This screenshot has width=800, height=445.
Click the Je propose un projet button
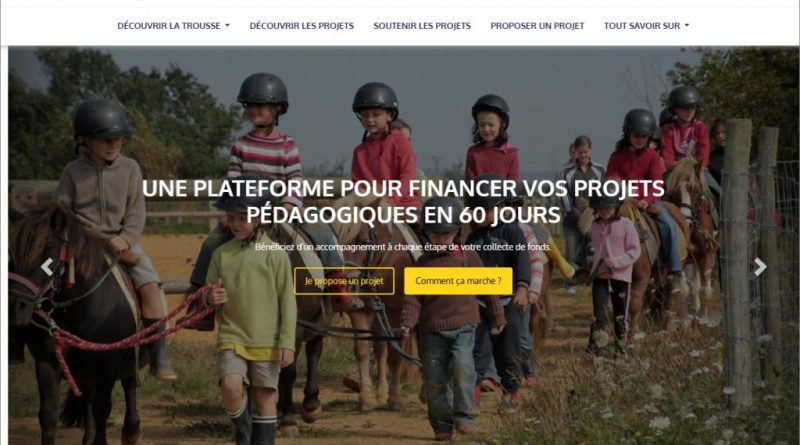[344, 281]
